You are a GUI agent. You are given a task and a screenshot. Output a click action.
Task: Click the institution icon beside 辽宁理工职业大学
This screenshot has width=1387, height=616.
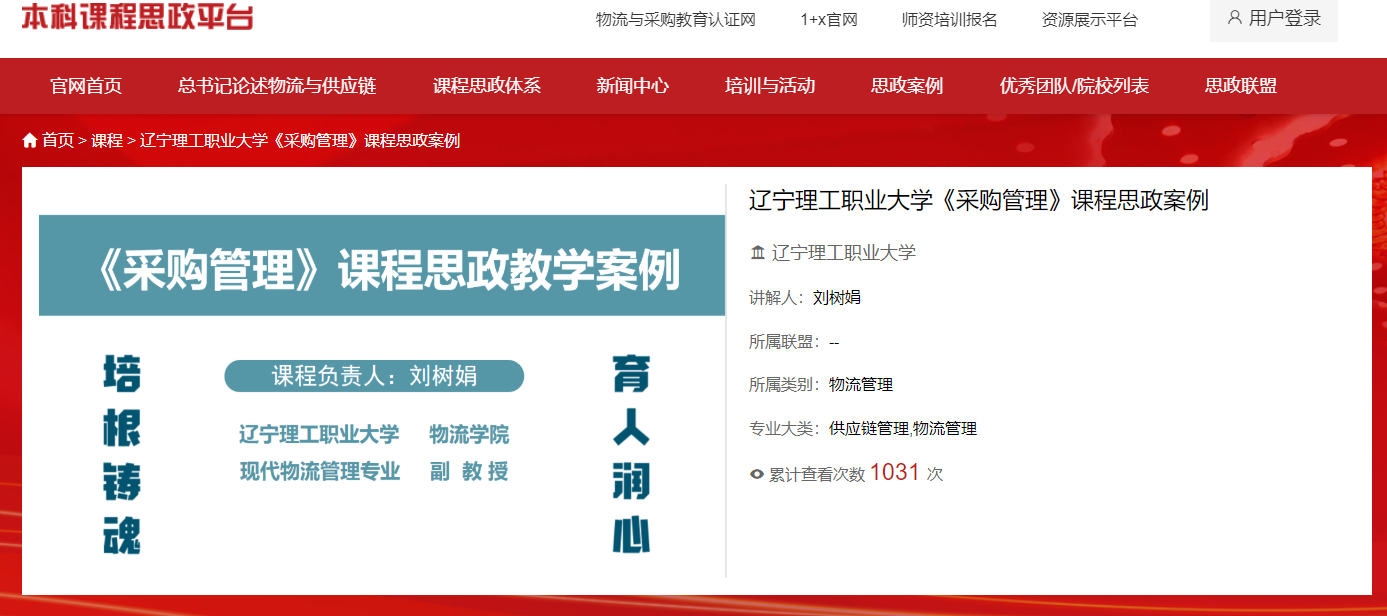click(758, 253)
